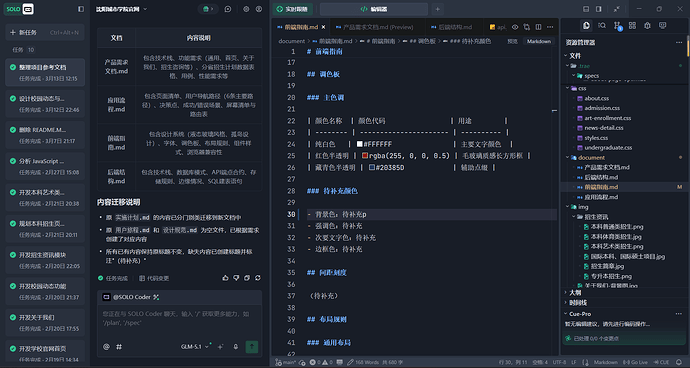Viewport: 690px width, 368px height.
Task: Open the Search panel icon
Action: (602, 26)
